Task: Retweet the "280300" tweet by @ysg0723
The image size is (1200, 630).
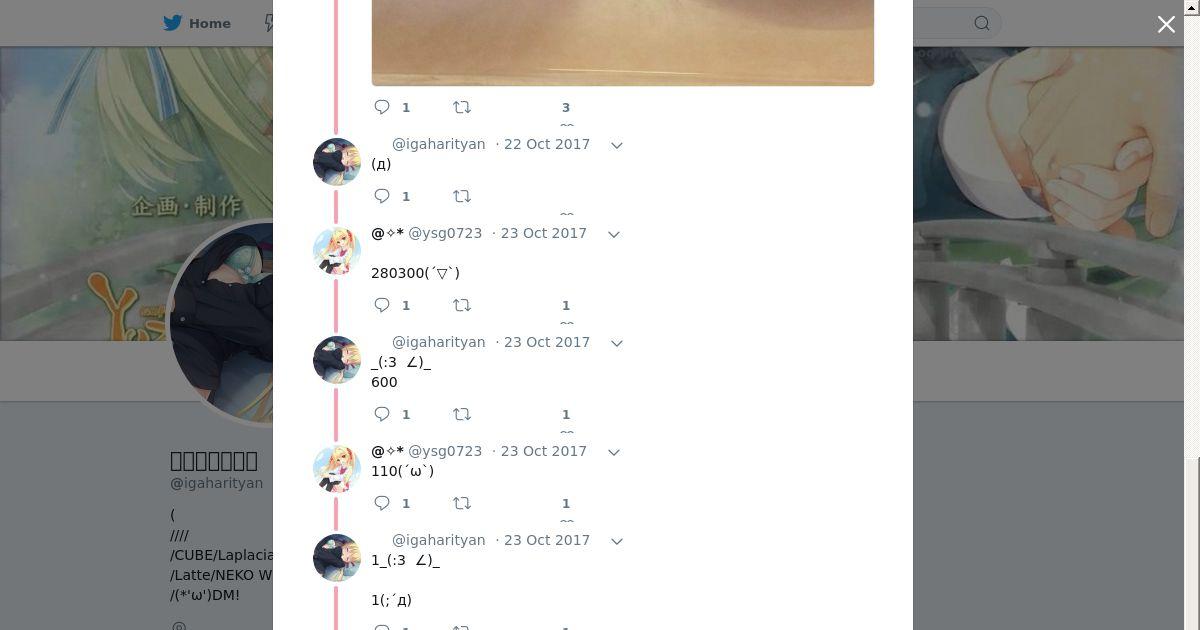Action: click(462, 305)
